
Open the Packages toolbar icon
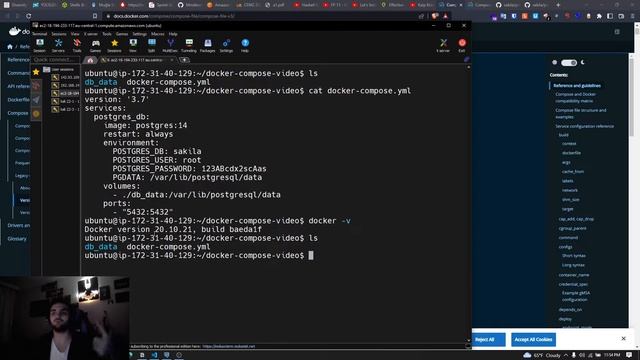coord(207,45)
